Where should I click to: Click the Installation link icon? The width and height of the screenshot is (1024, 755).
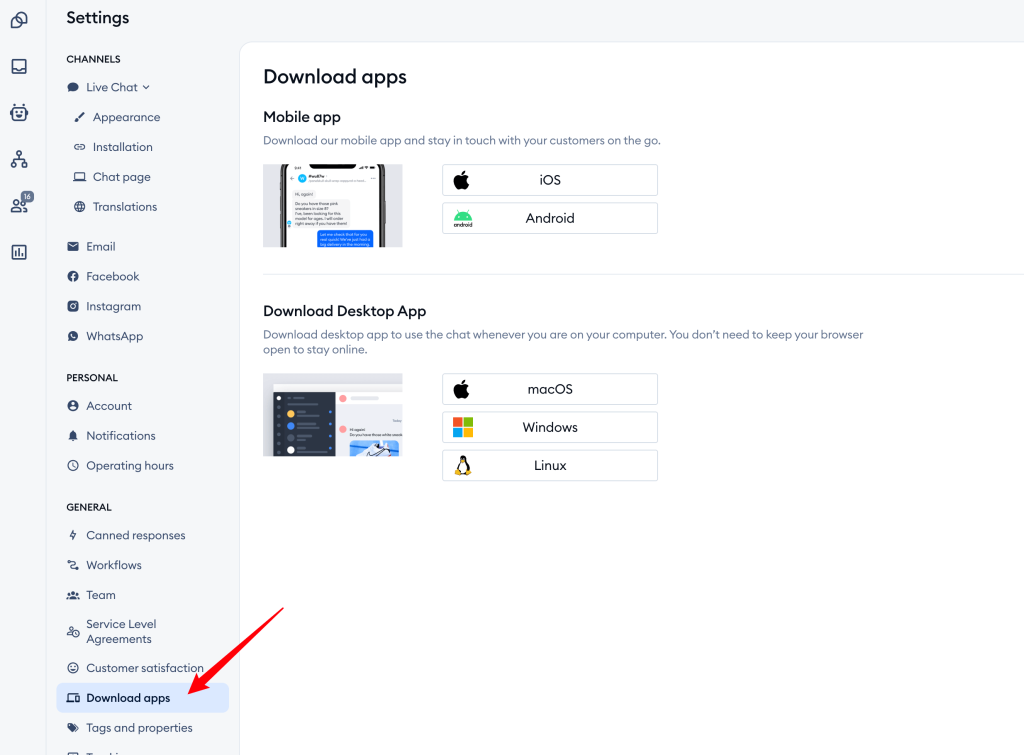pyautogui.click(x=80, y=147)
